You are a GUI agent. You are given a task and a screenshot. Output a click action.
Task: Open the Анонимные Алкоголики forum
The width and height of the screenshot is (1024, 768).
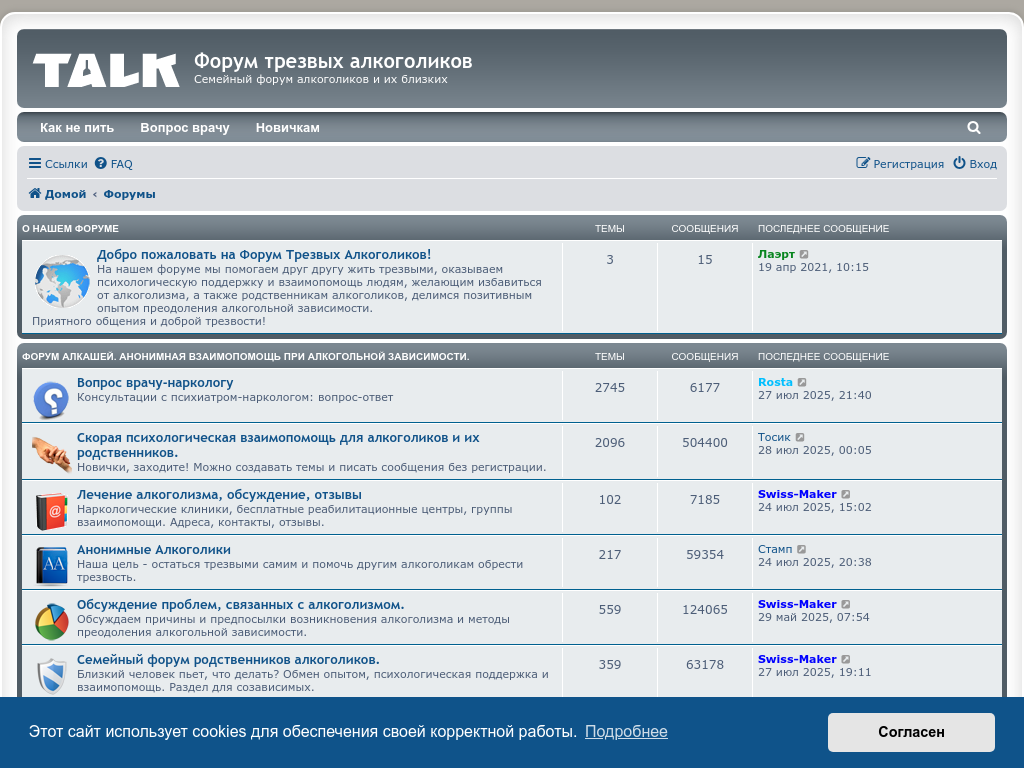154,550
